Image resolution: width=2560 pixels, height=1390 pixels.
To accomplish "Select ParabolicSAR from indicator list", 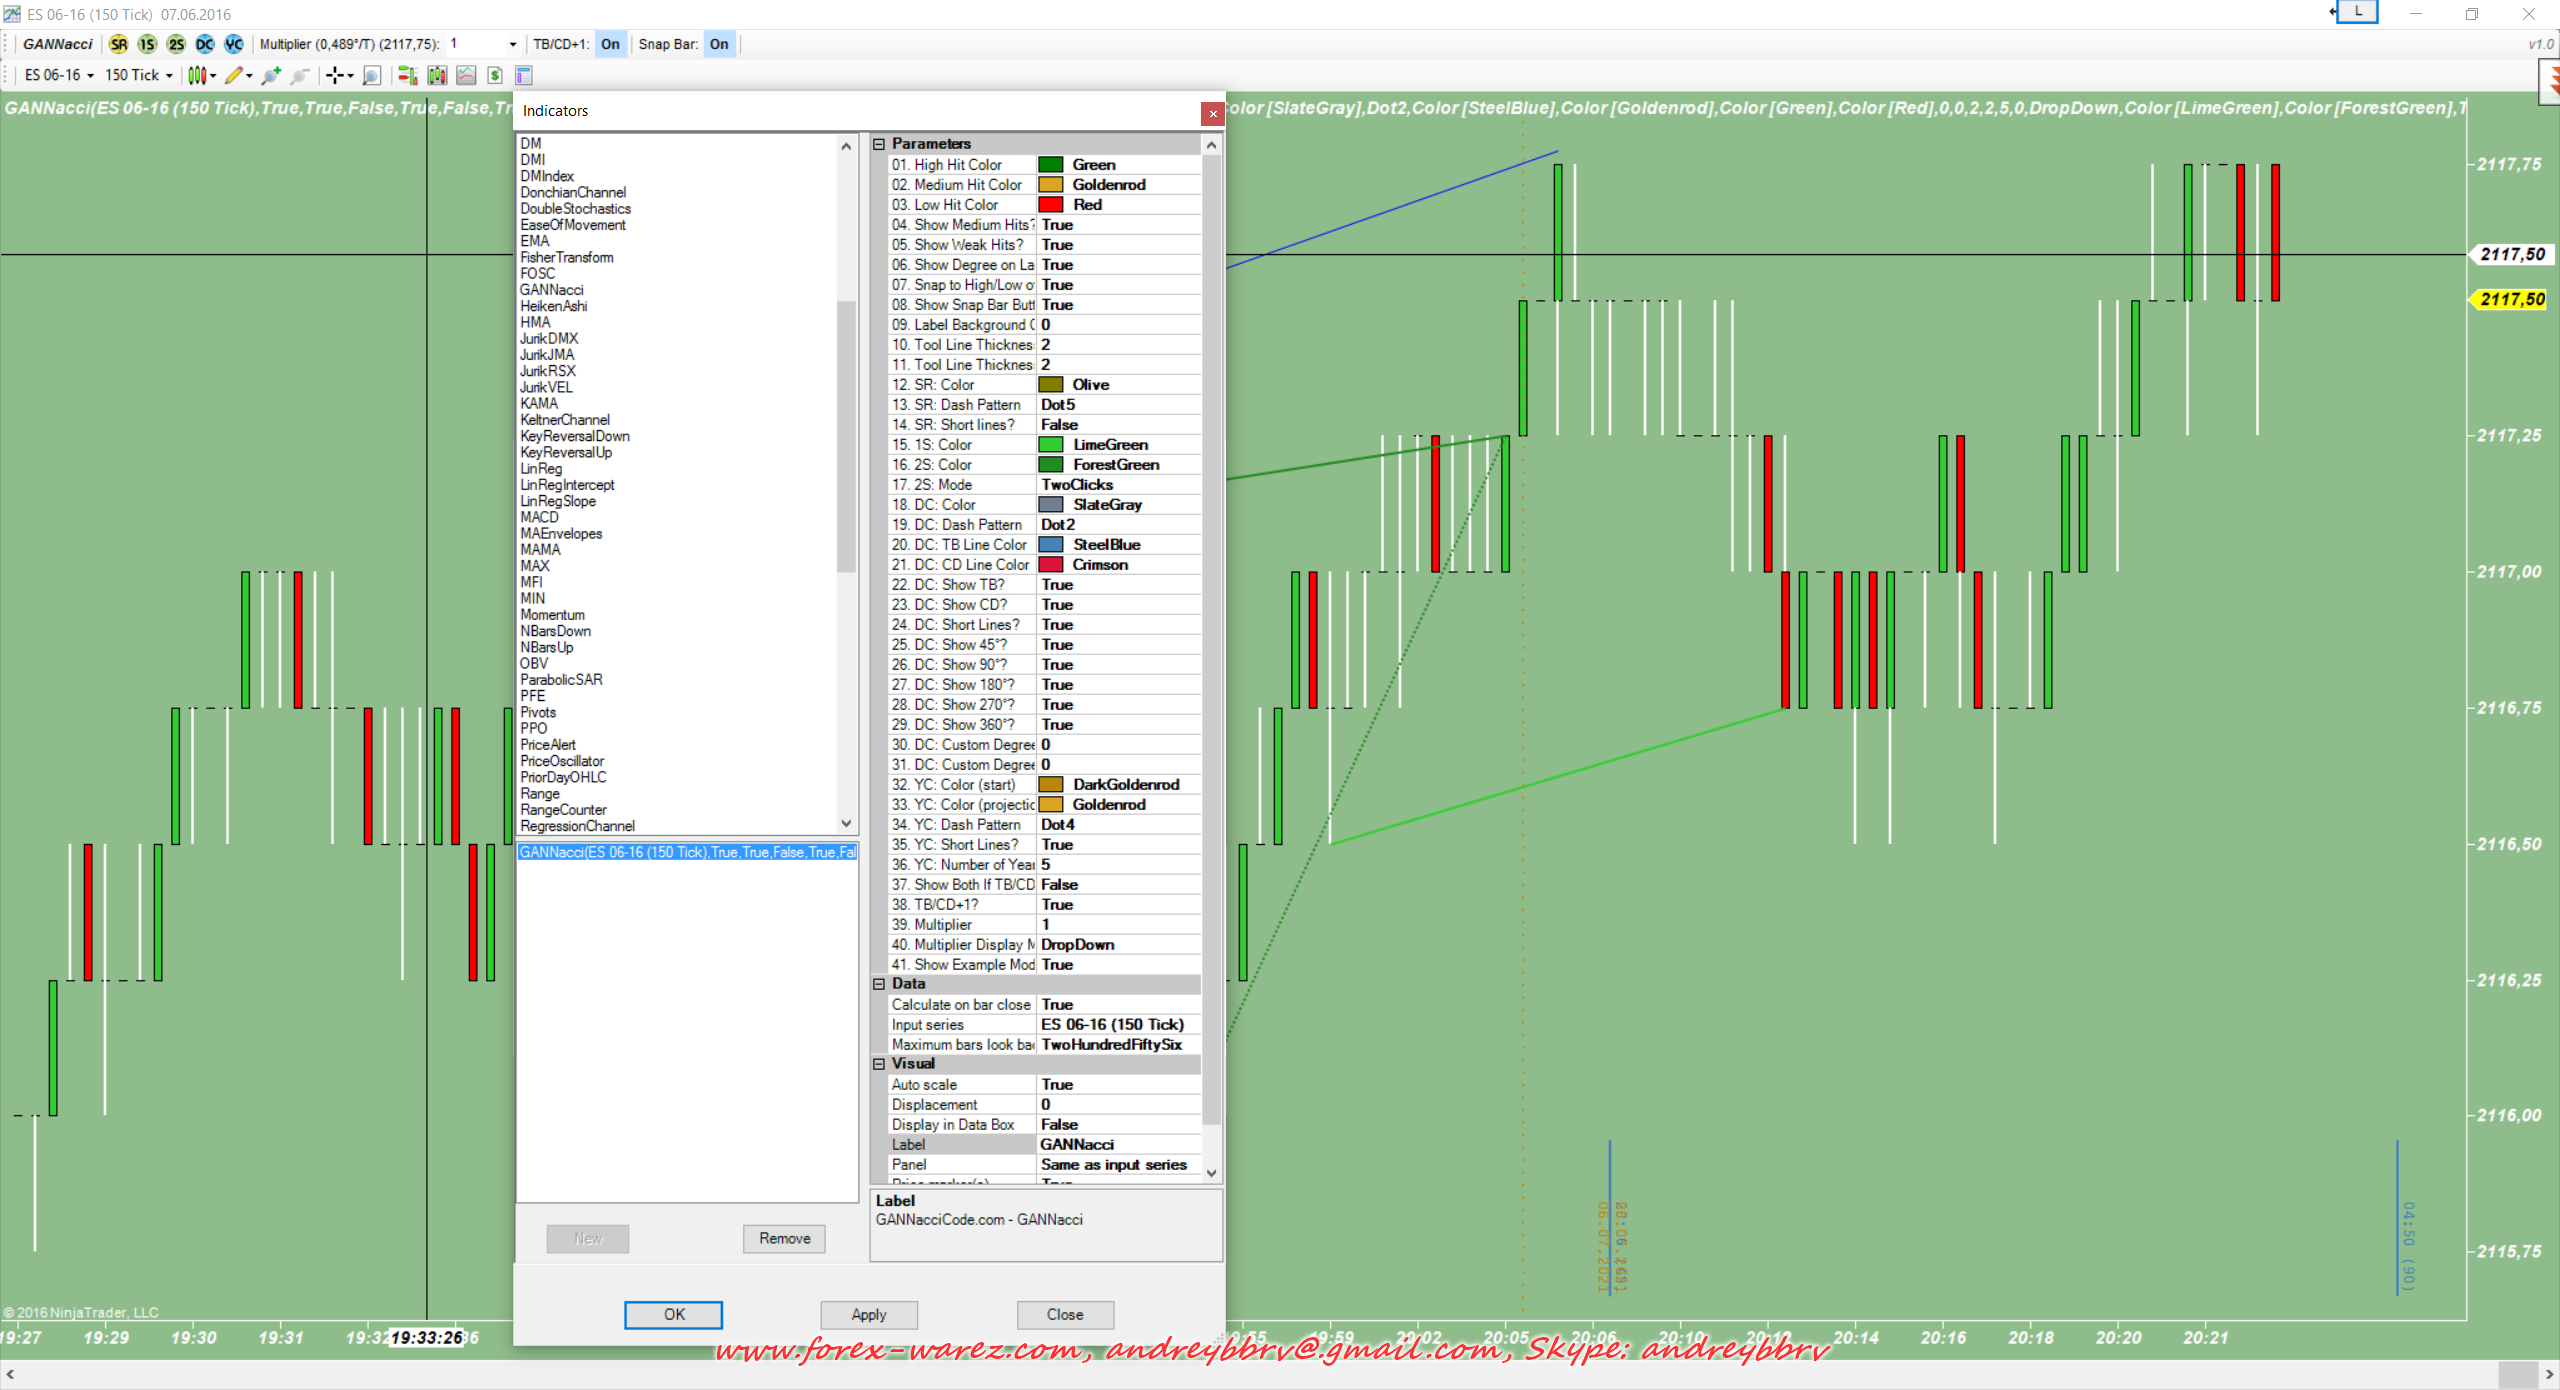I will pyautogui.click(x=561, y=680).
